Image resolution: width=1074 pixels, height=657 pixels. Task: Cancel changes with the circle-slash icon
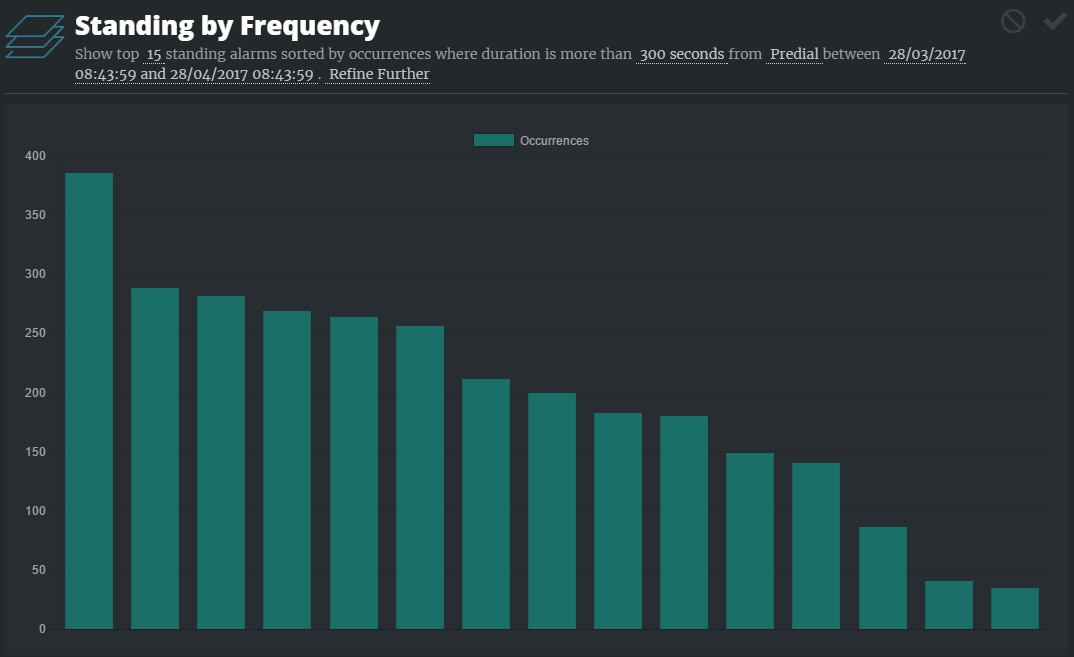click(x=1013, y=21)
